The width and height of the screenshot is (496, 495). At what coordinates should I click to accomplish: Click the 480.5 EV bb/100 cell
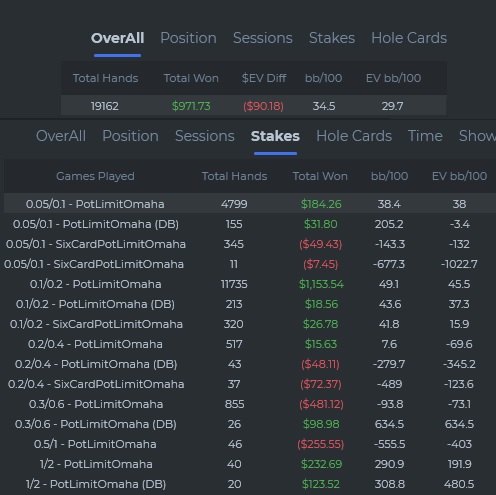click(459, 484)
